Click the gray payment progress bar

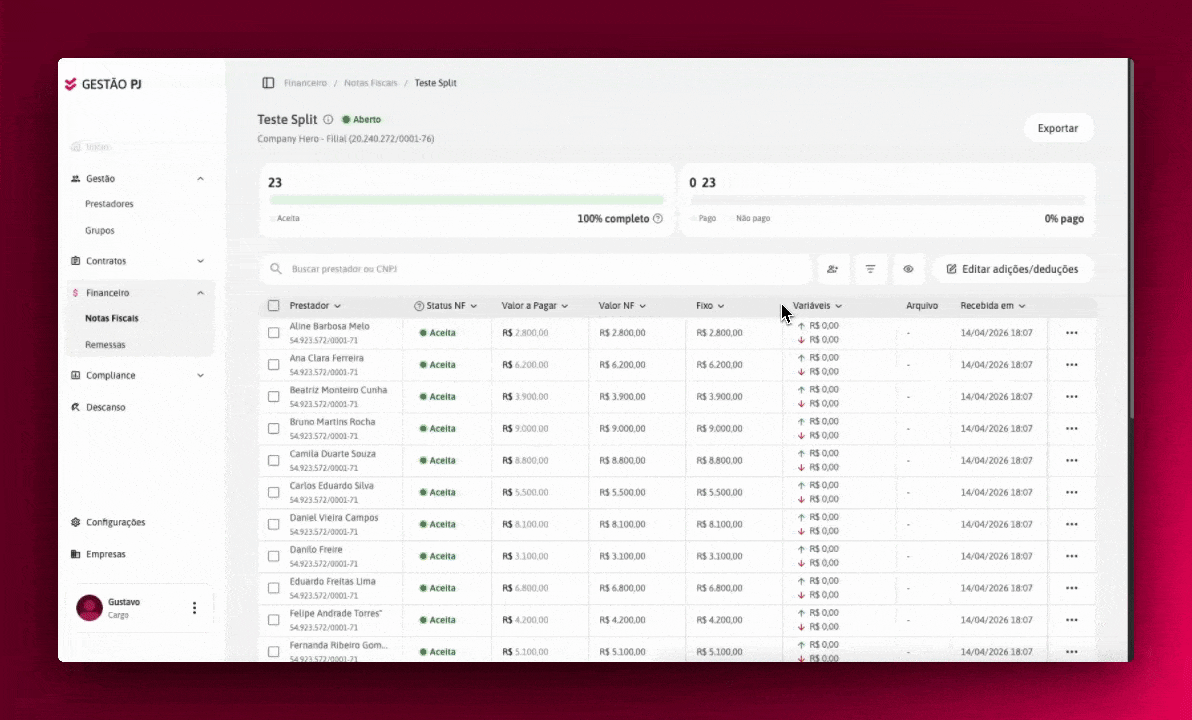point(888,200)
